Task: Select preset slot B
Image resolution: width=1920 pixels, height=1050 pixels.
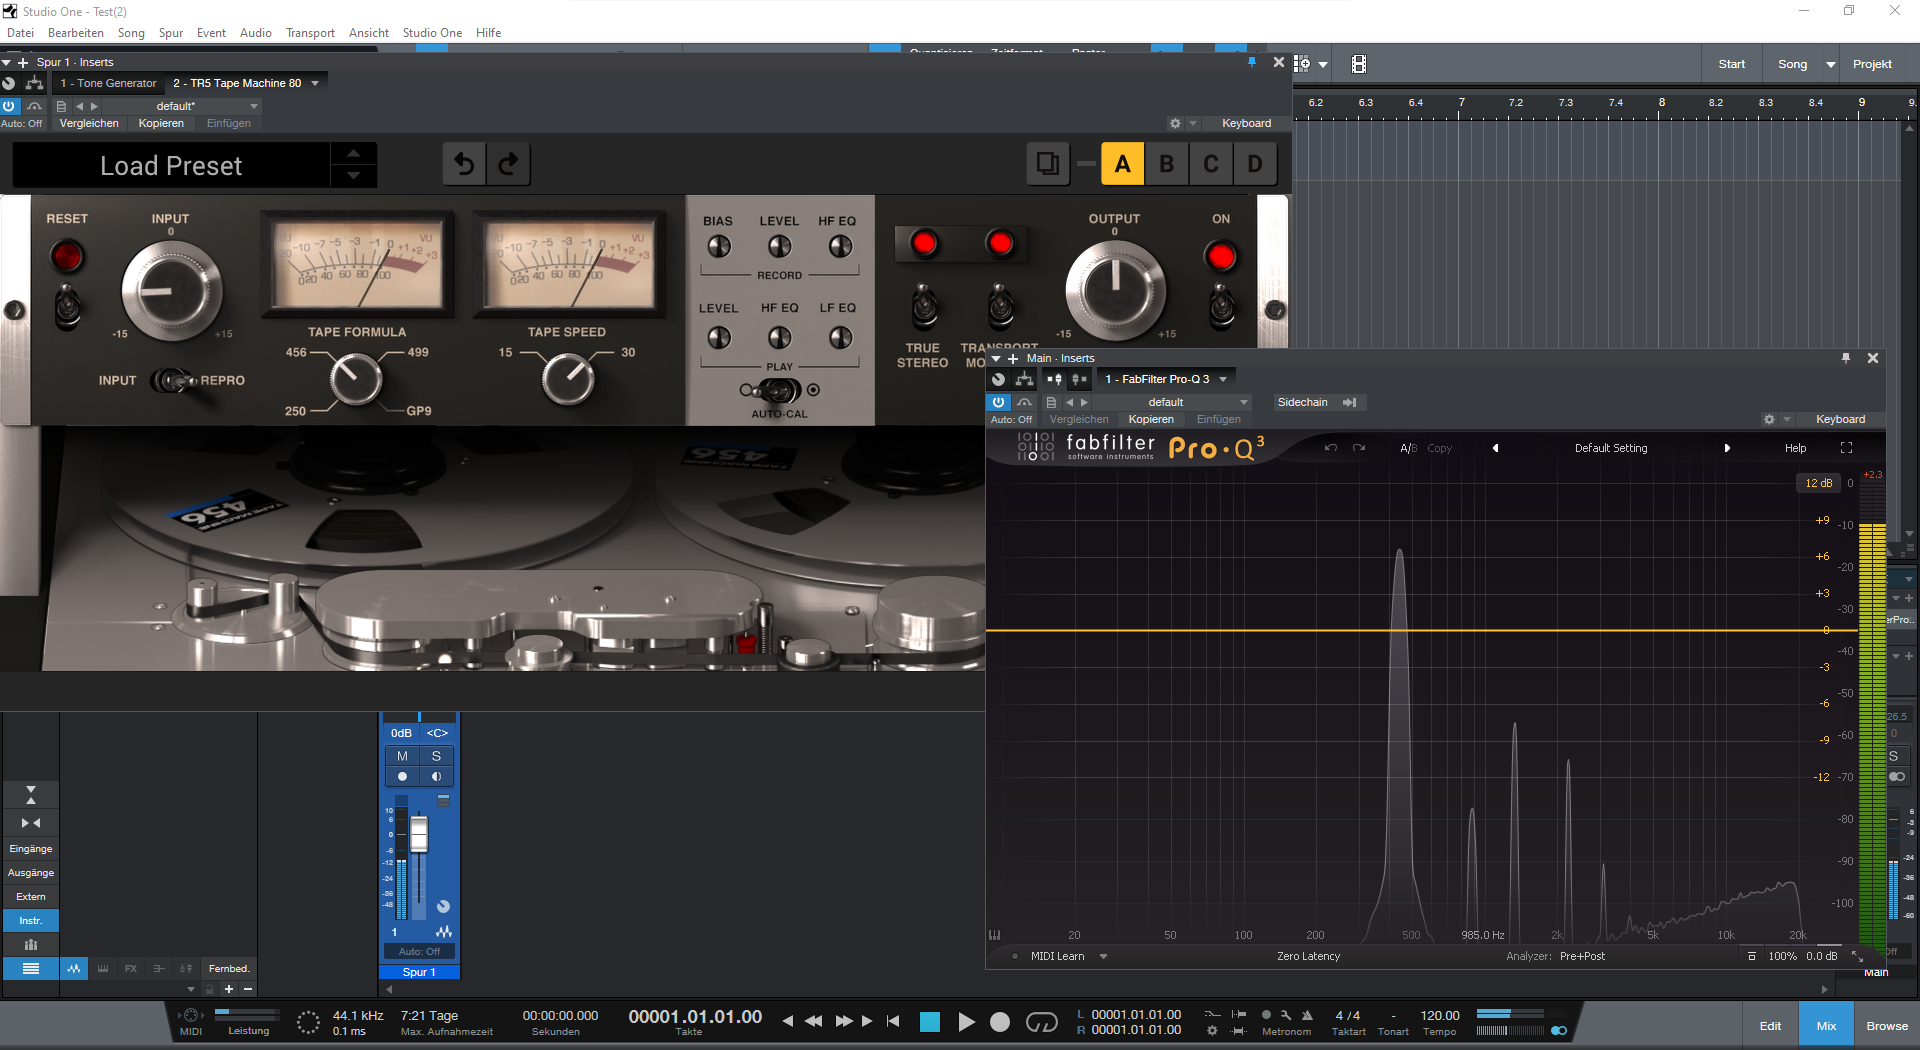Action: point(1166,164)
